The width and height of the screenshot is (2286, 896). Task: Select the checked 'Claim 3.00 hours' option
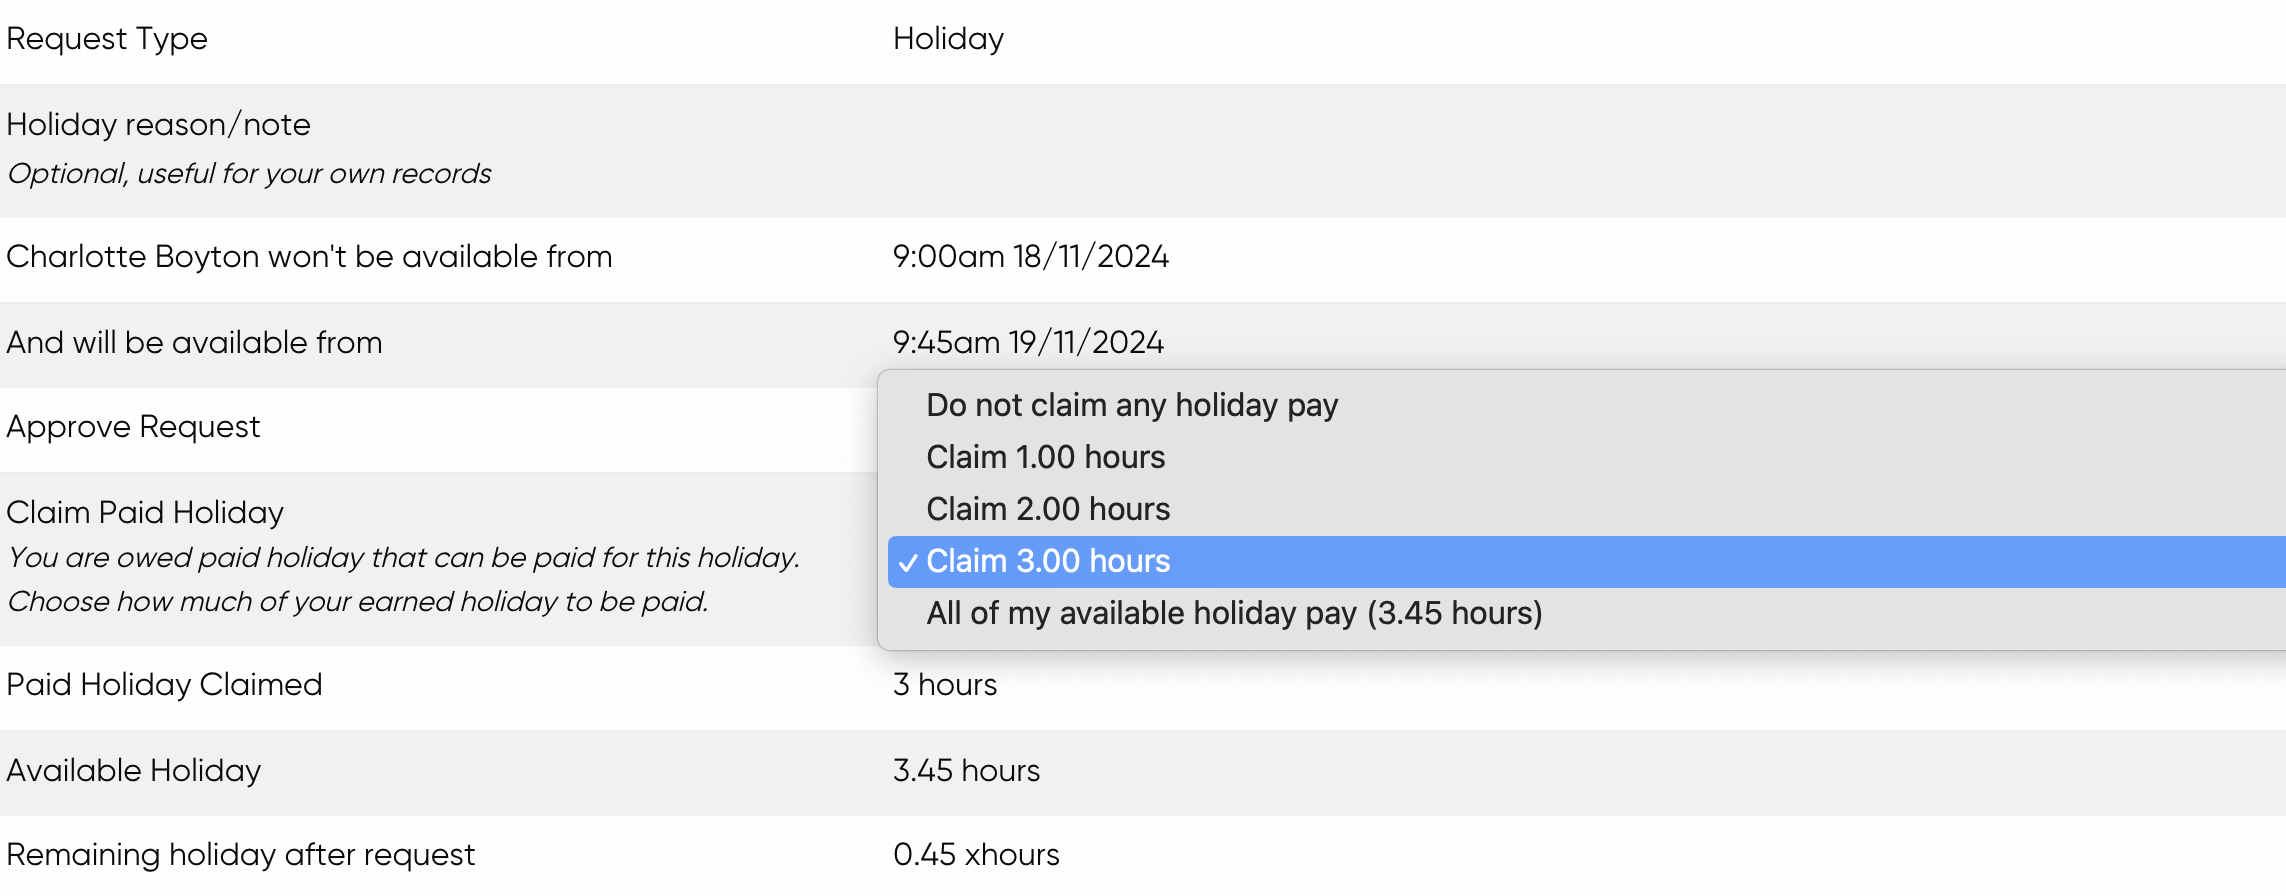tap(1586, 561)
